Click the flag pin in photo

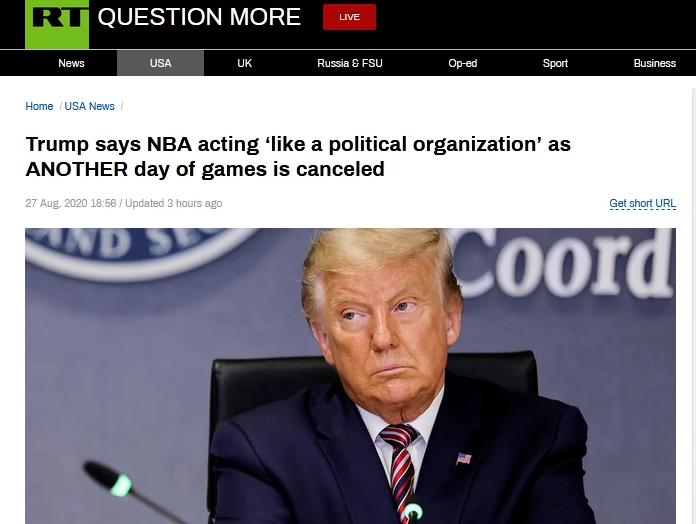[x=463, y=458]
